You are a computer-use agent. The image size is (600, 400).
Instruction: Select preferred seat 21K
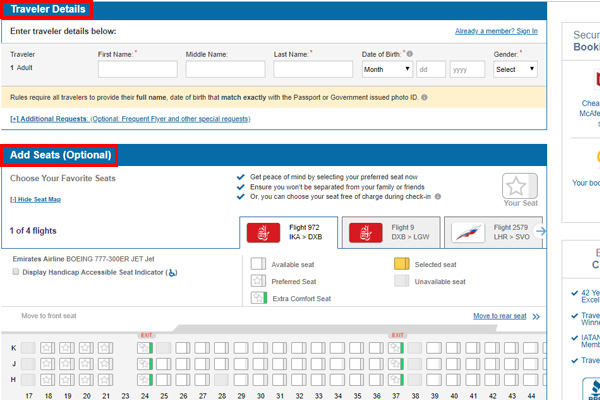click(105, 348)
